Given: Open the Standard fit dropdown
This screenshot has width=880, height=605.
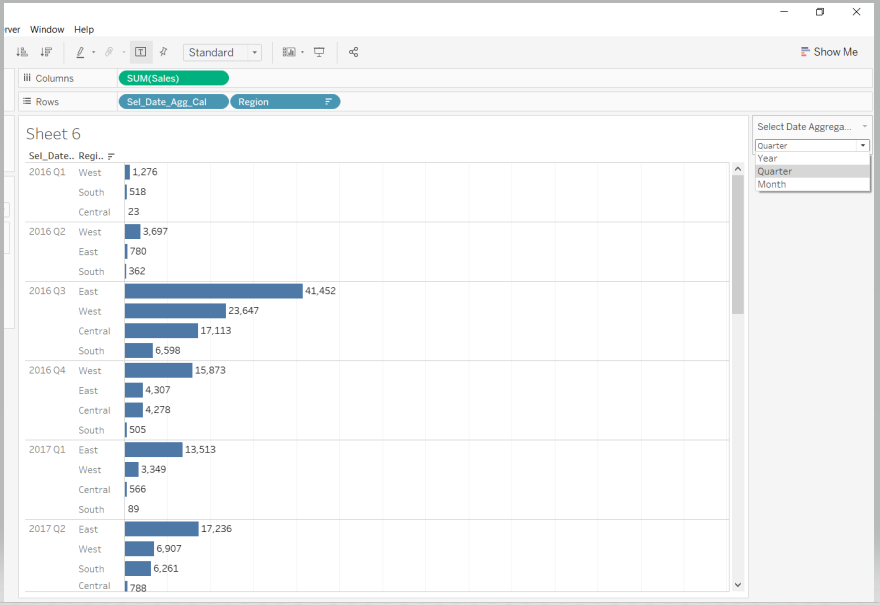Looking at the screenshot, I should point(222,52).
